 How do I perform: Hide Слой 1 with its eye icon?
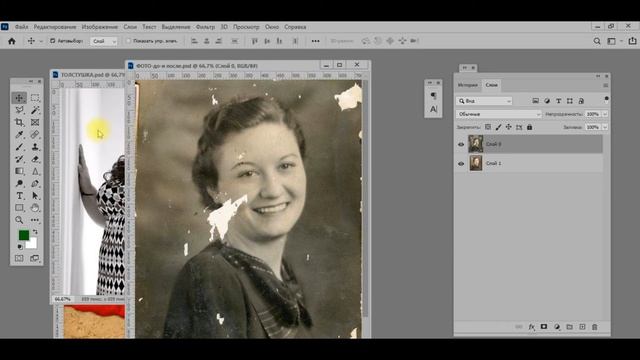pos(461,163)
